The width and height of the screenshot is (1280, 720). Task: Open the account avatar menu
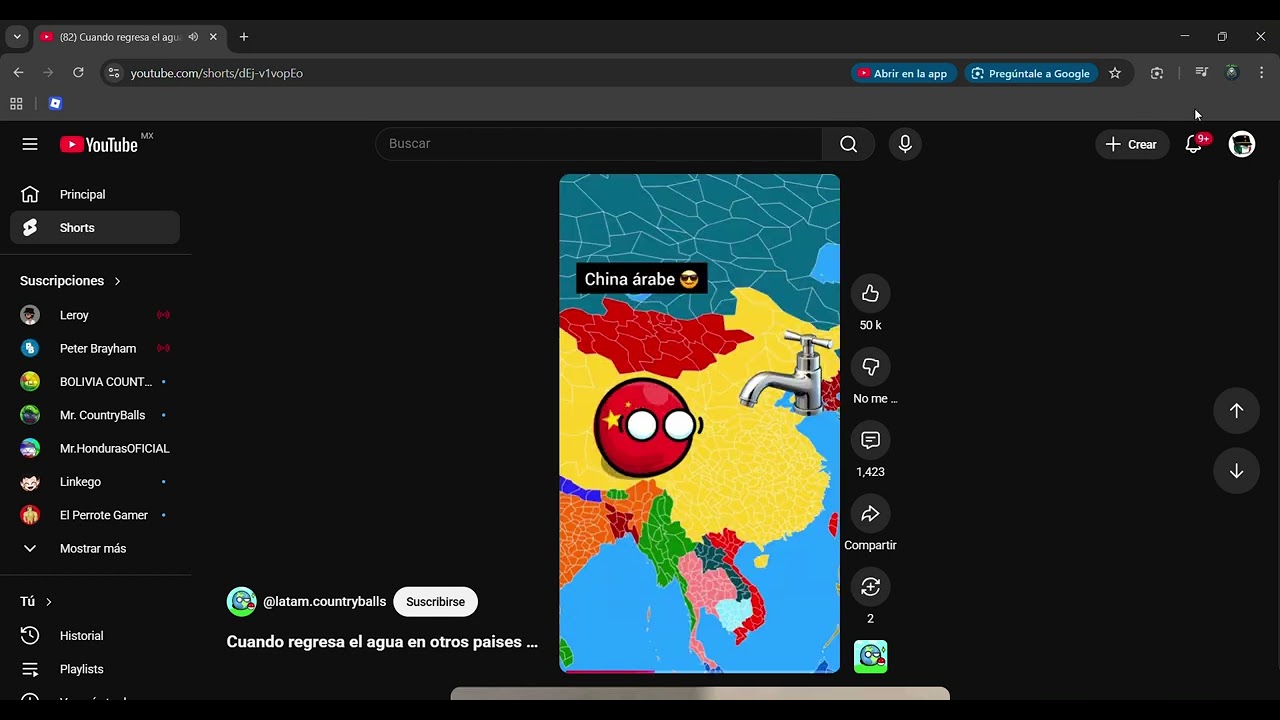coord(1242,144)
